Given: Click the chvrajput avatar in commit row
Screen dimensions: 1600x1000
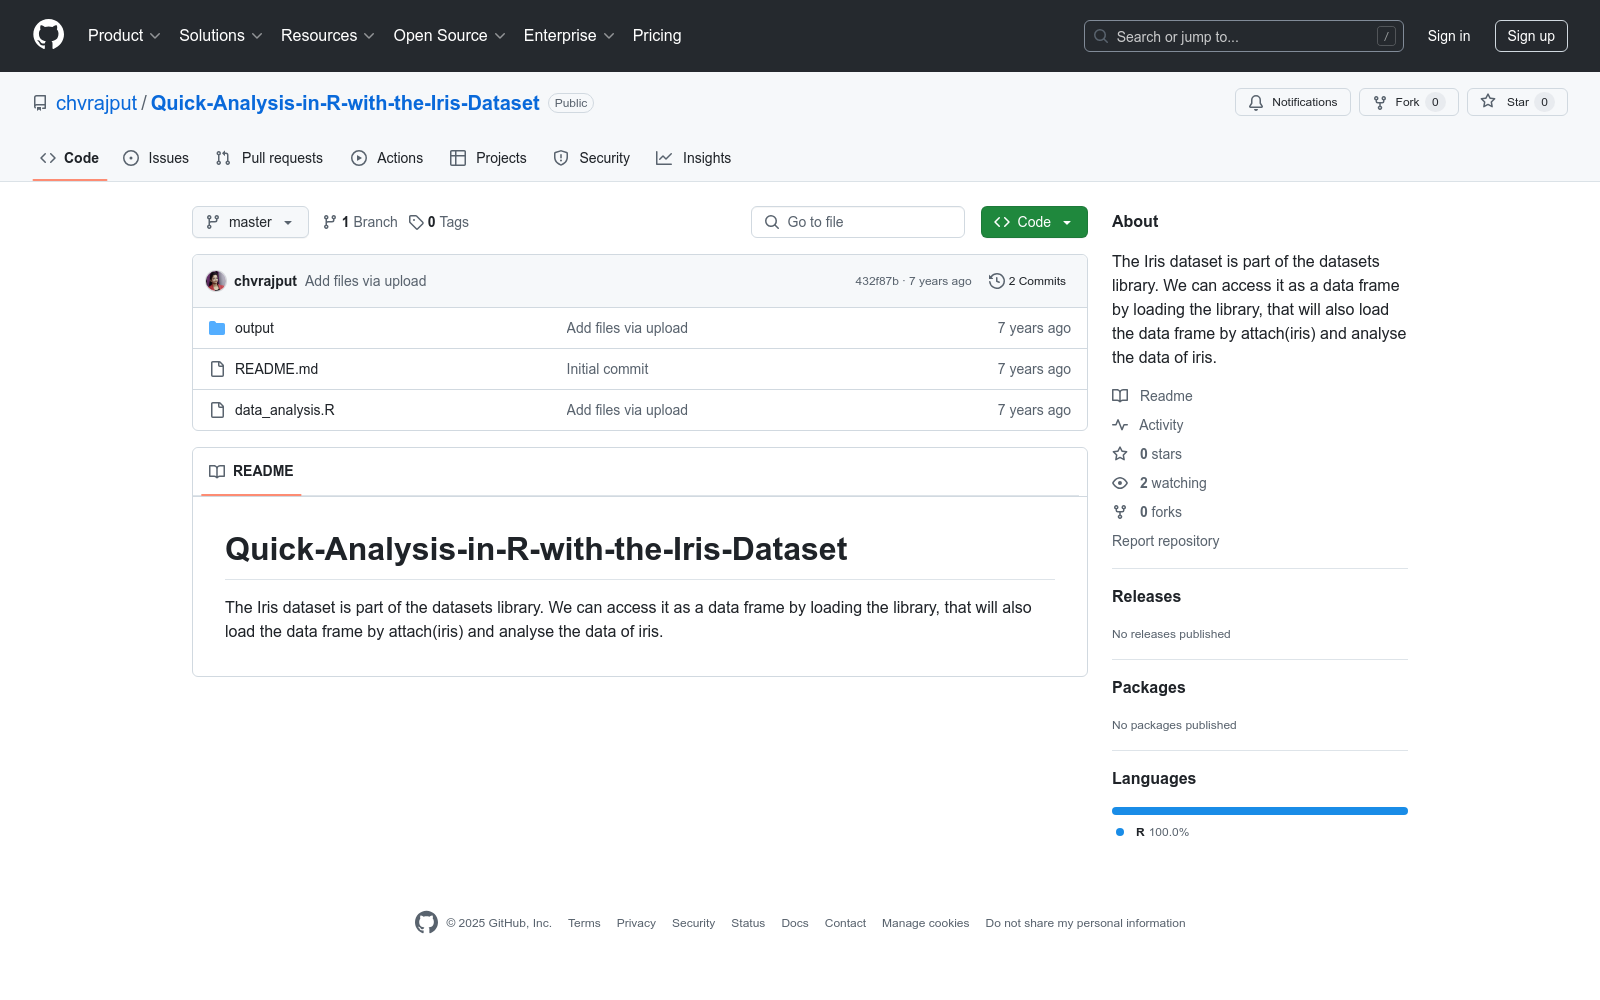Looking at the screenshot, I should [216, 281].
